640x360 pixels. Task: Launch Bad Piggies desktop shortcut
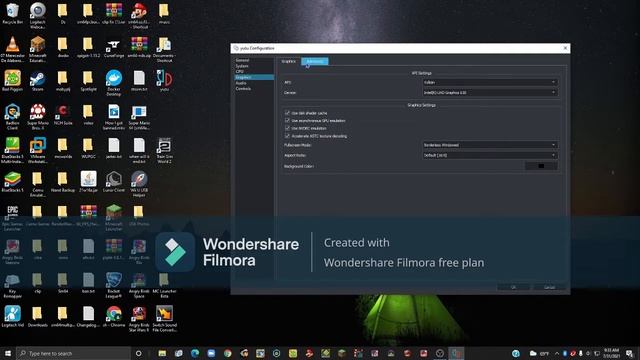12,81
